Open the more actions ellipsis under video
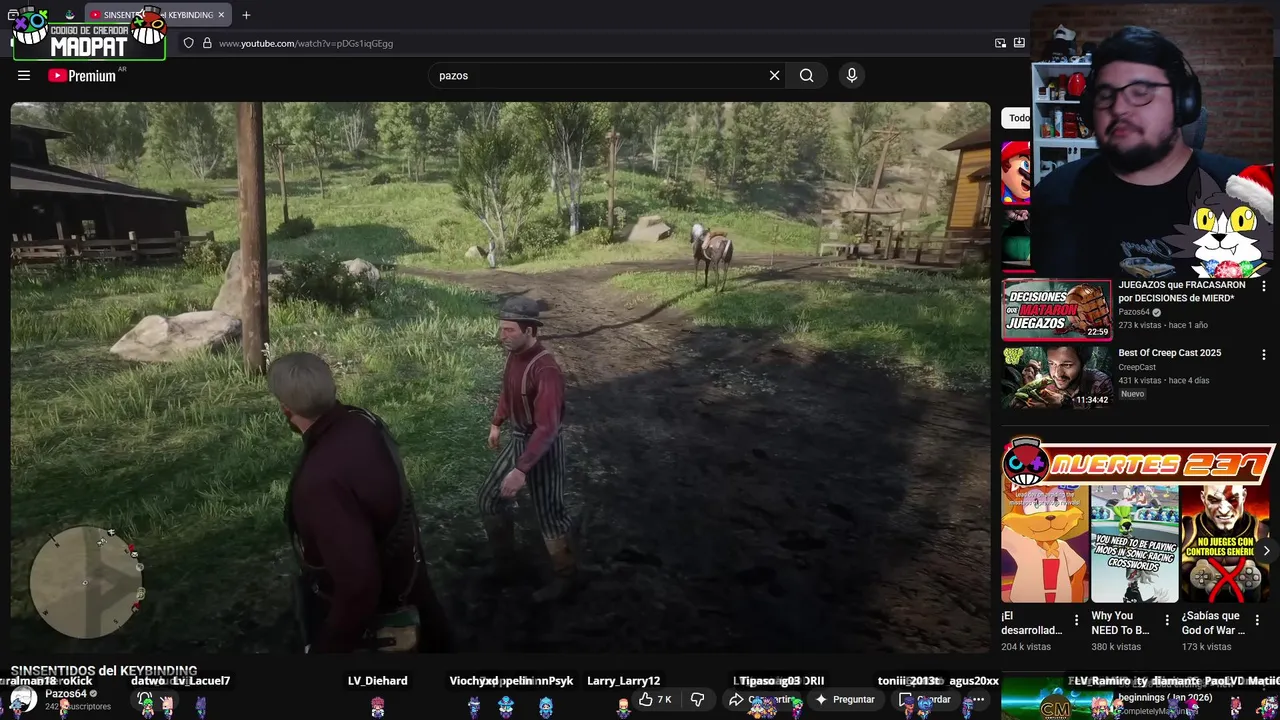The width and height of the screenshot is (1280, 720). pyautogui.click(x=979, y=699)
